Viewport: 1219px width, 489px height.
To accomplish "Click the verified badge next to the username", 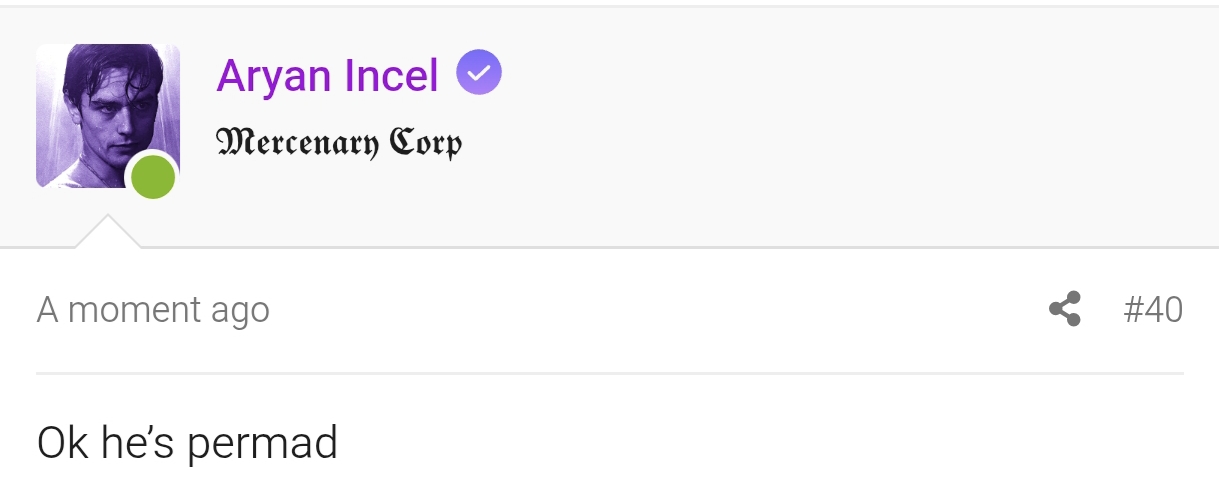I will point(478,74).
